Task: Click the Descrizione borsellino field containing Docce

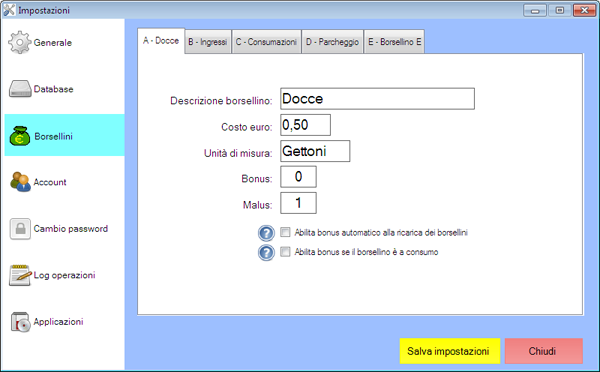Action: click(377, 99)
